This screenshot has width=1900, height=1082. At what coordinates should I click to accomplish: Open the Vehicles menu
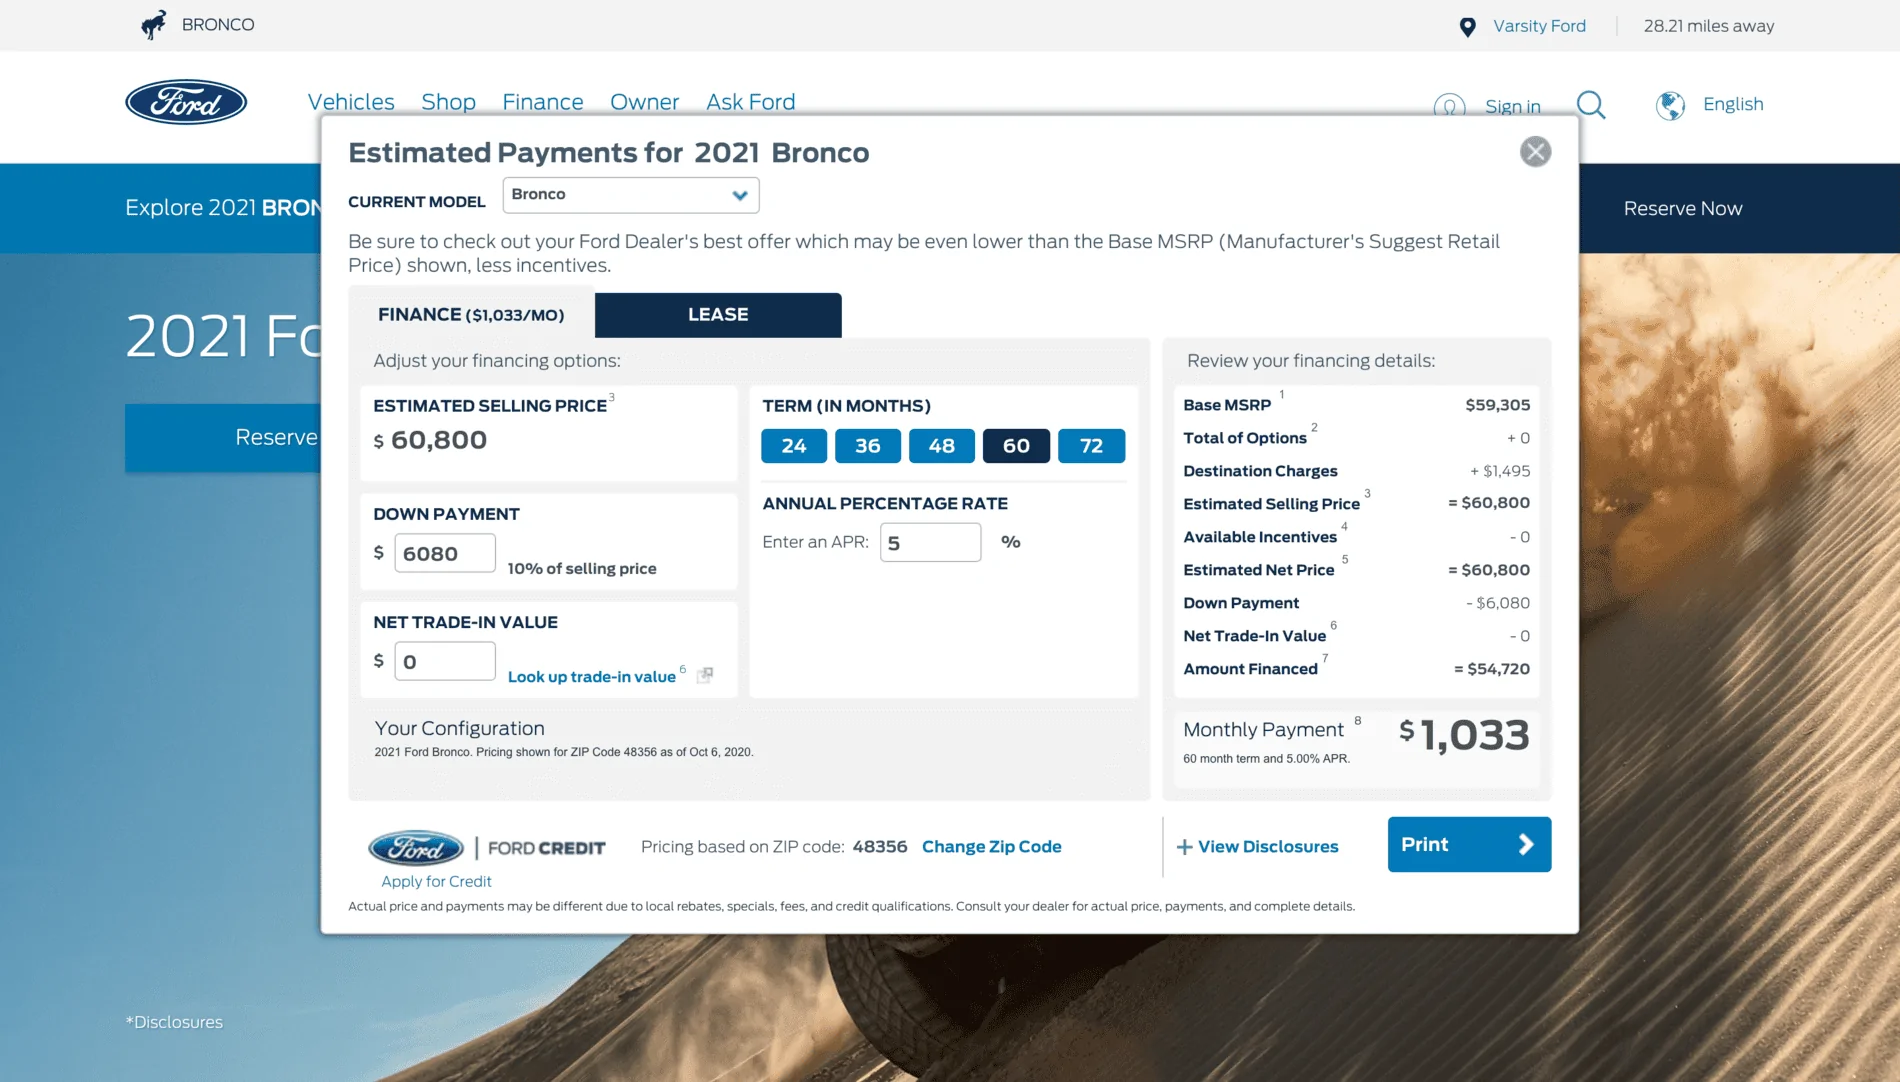coord(351,102)
